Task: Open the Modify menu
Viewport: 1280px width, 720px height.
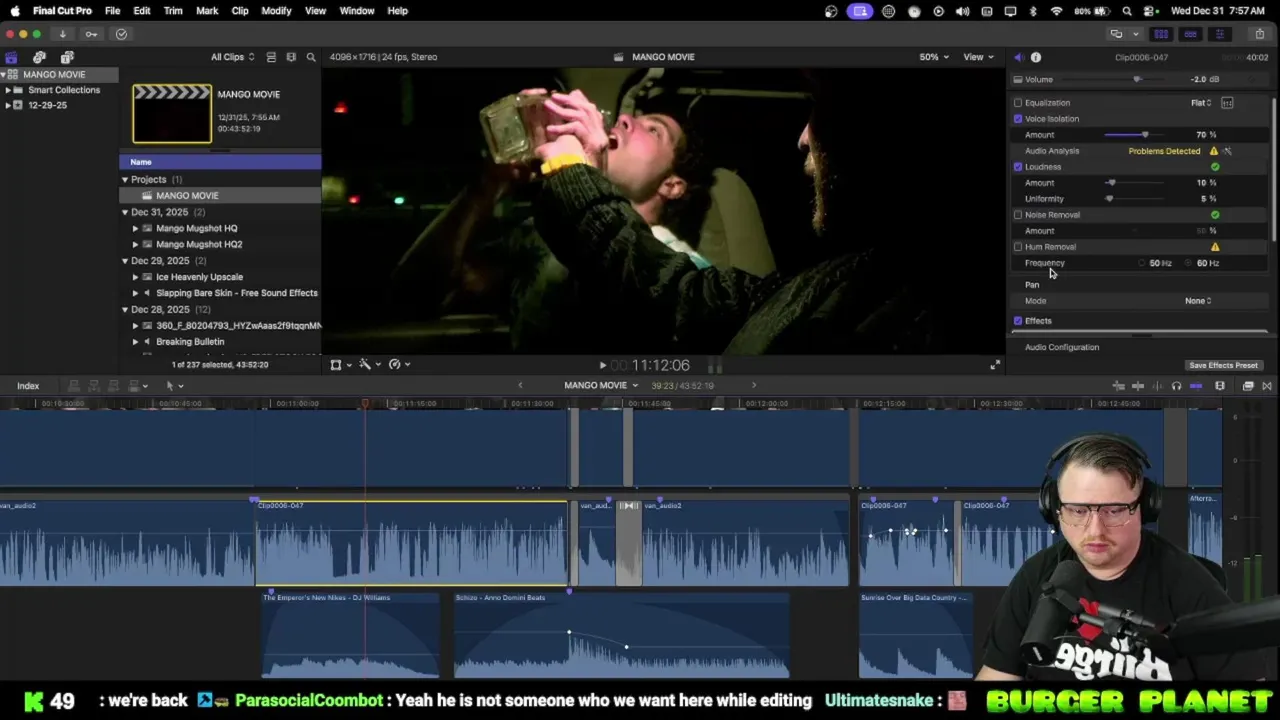Action: pos(276,11)
